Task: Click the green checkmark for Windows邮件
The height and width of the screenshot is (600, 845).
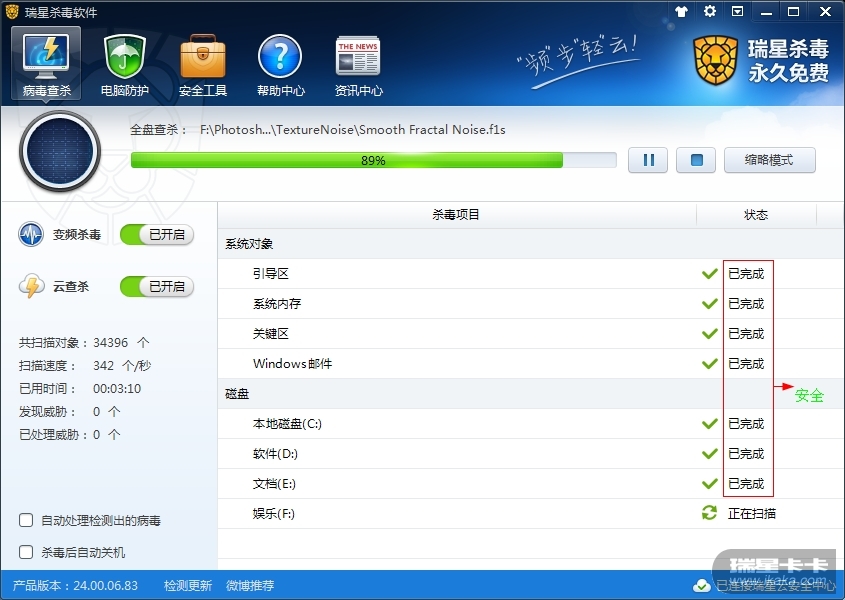Action: (710, 364)
